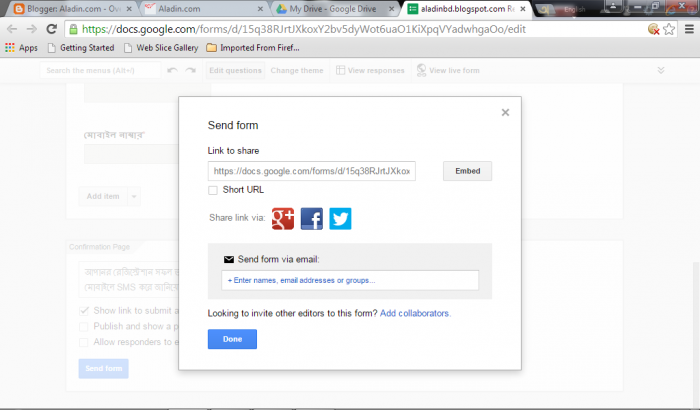
Task: Open the Apps shortcut in bookmarks bar
Action: pos(21,48)
